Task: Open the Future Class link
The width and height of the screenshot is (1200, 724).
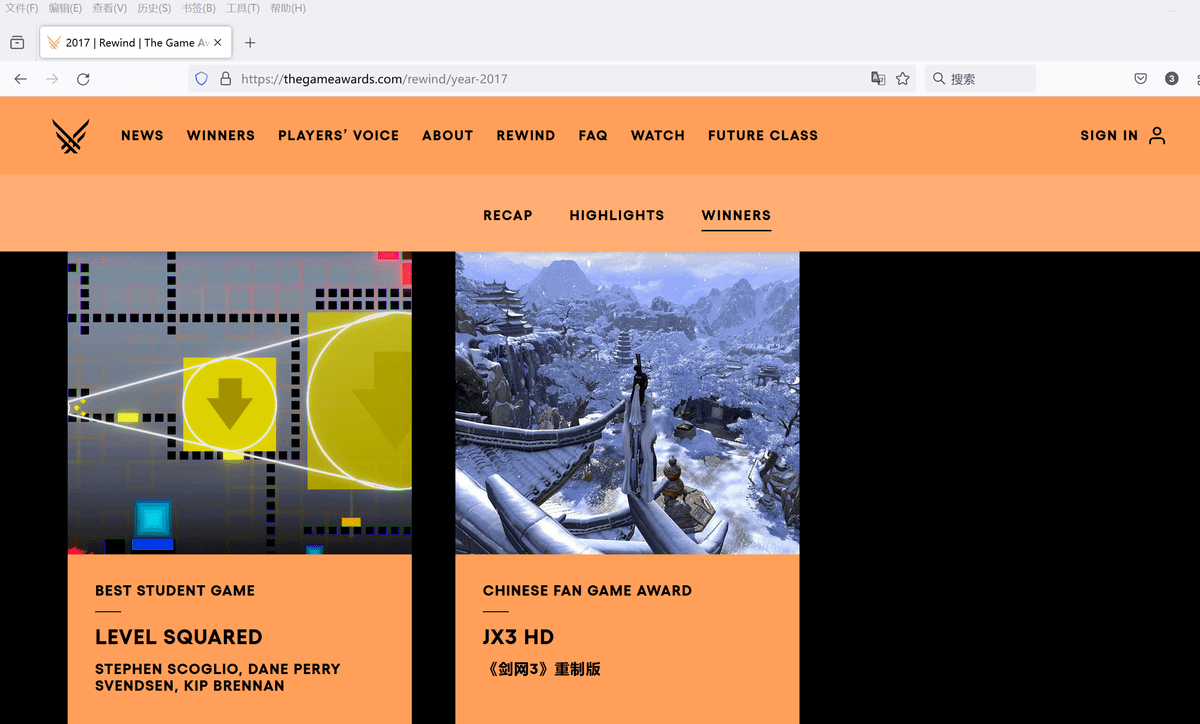Action: [x=762, y=136]
